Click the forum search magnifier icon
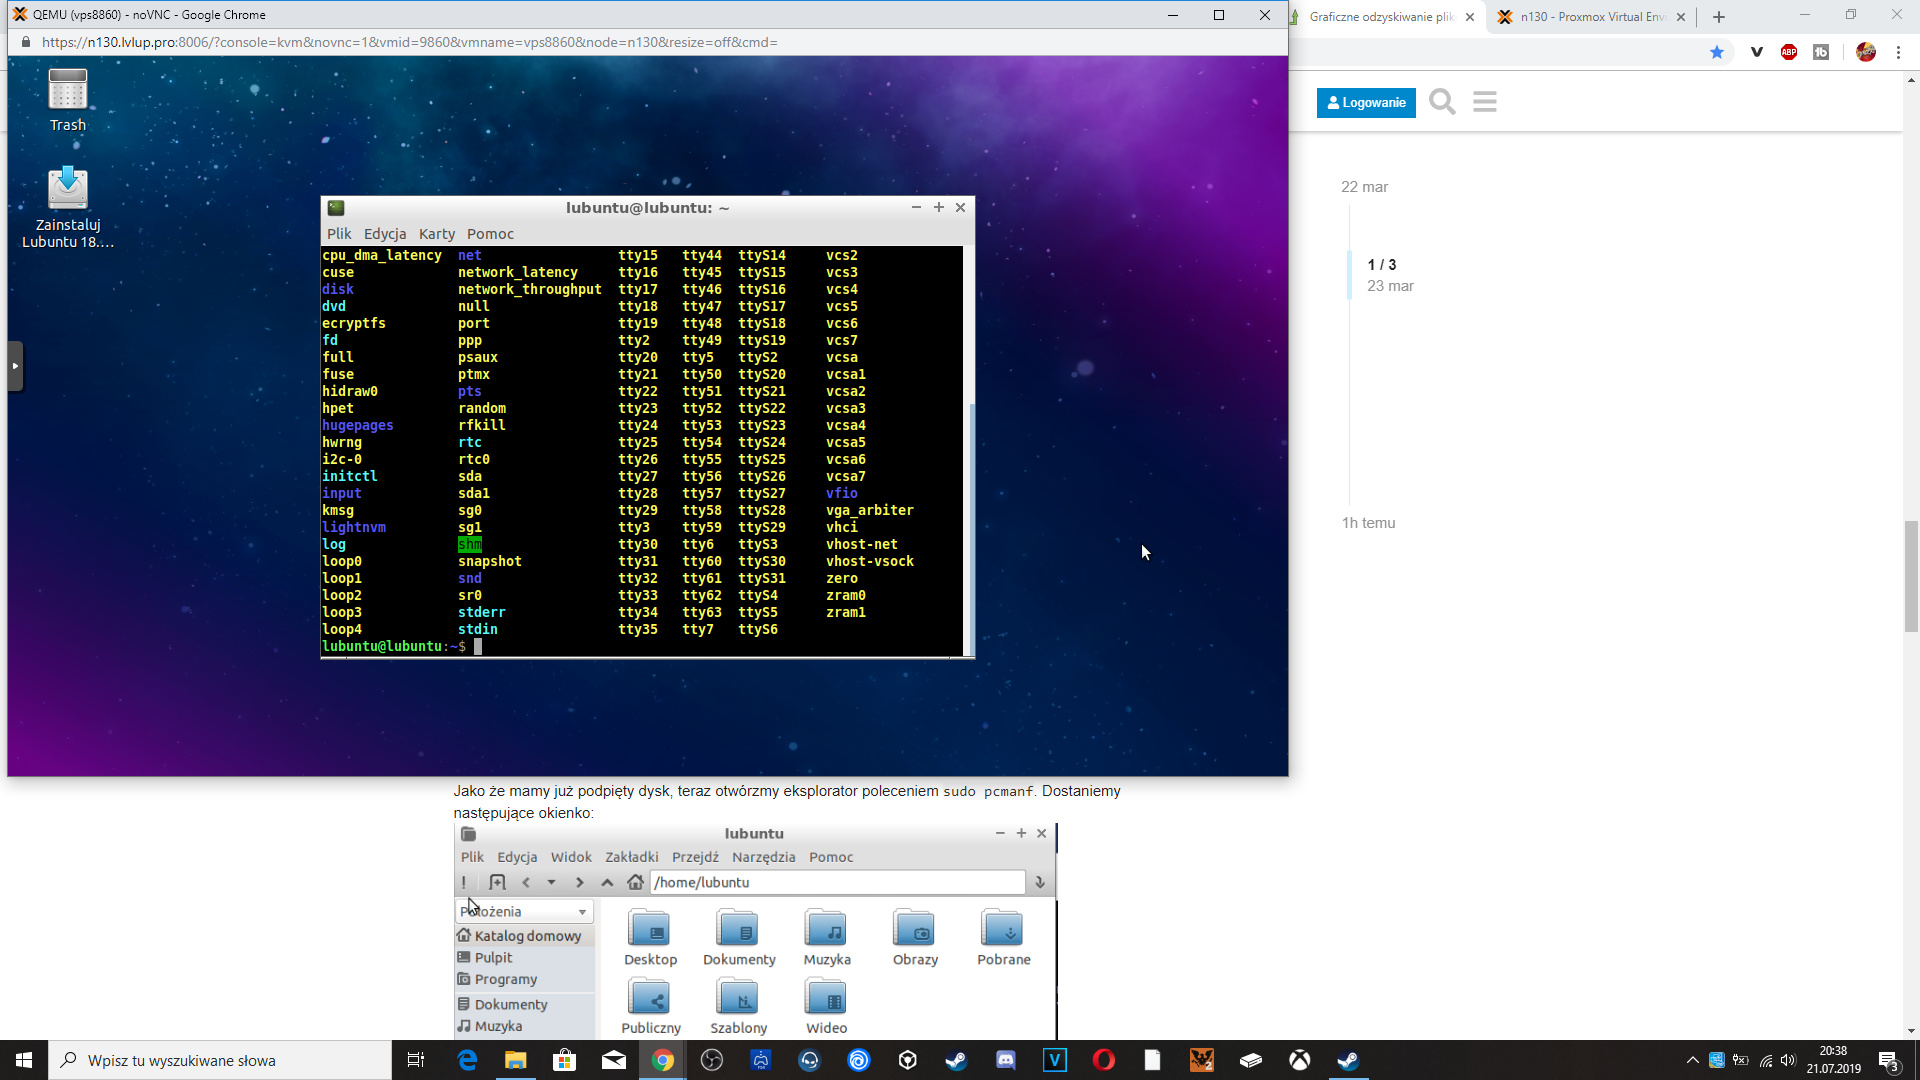The width and height of the screenshot is (1920, 1080). (x=1442, y=102)
